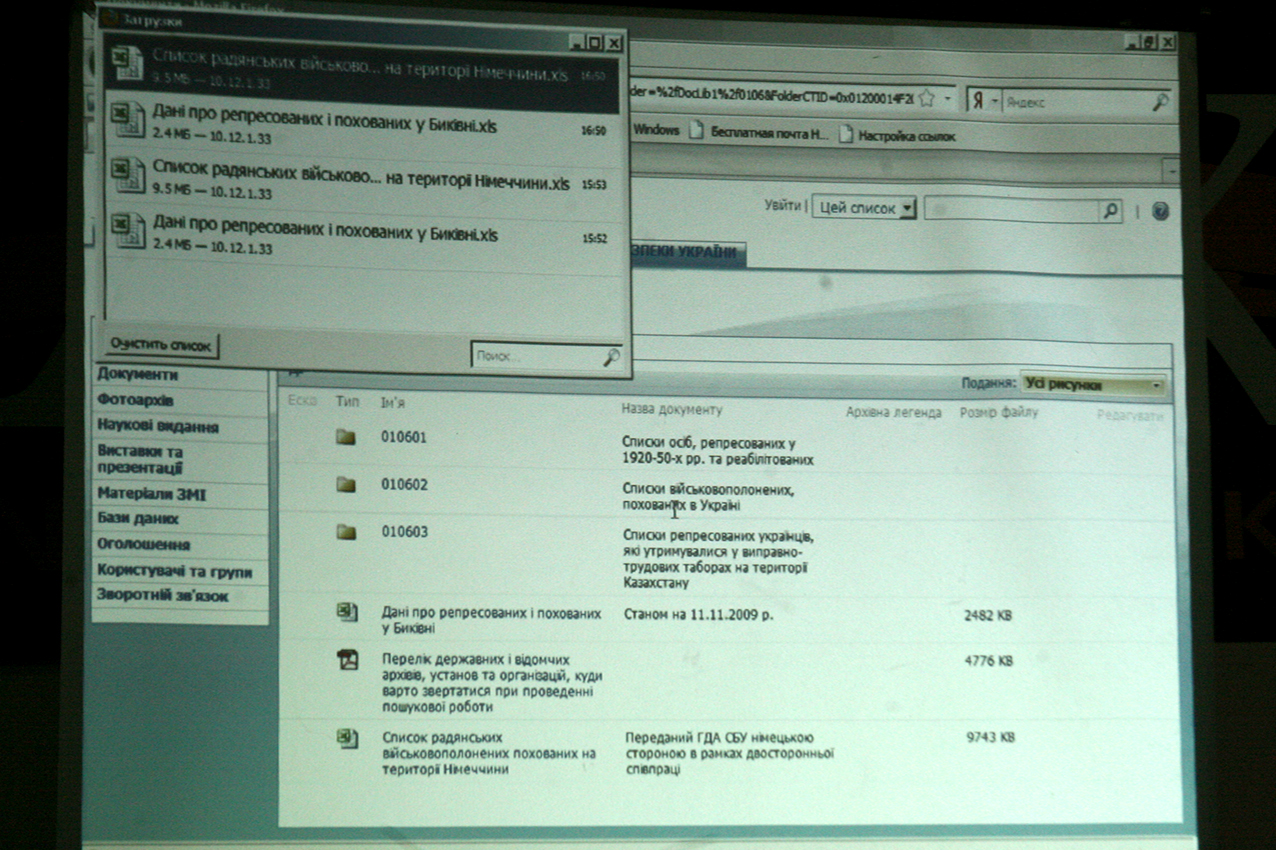Click the page icon of Настройка ссылок bookmark
Image resolution: width=1276 pixels, height=850 pixels.
coord(846,134)
